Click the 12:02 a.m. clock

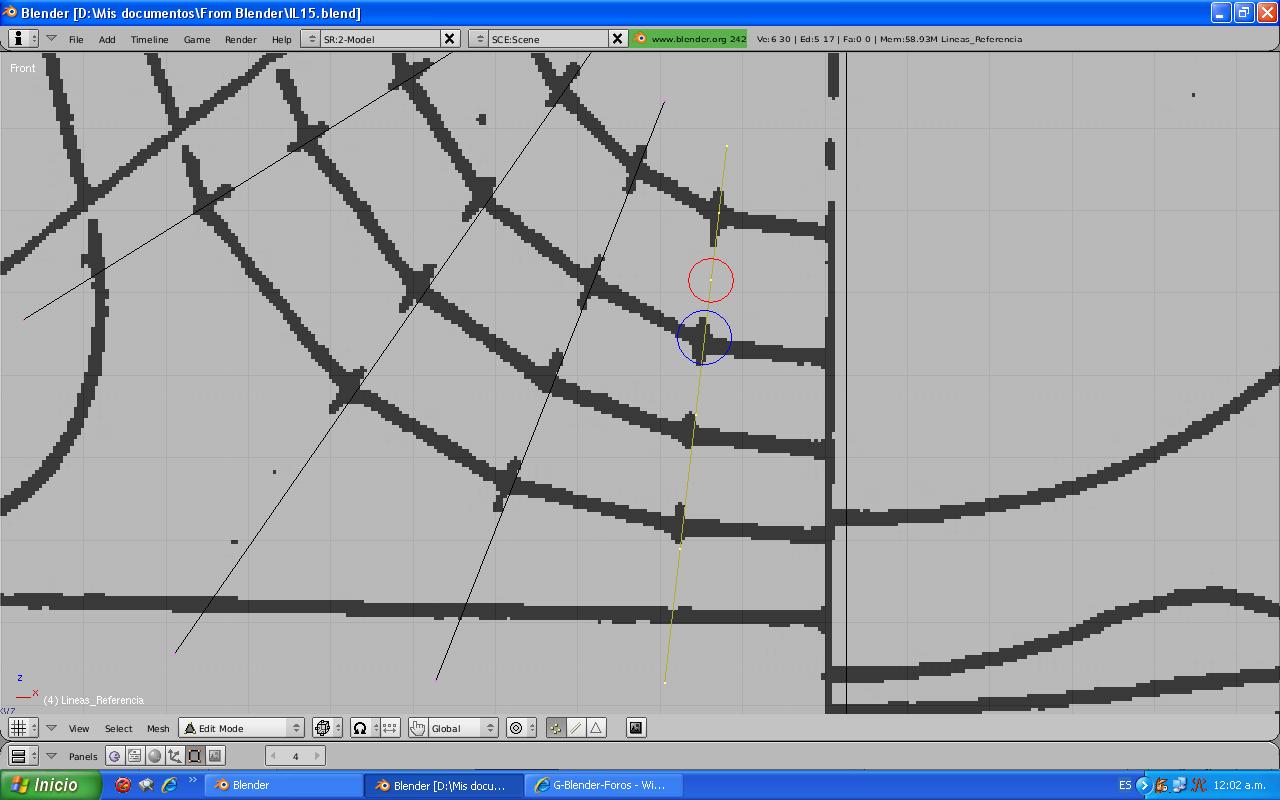point(1240,785)
